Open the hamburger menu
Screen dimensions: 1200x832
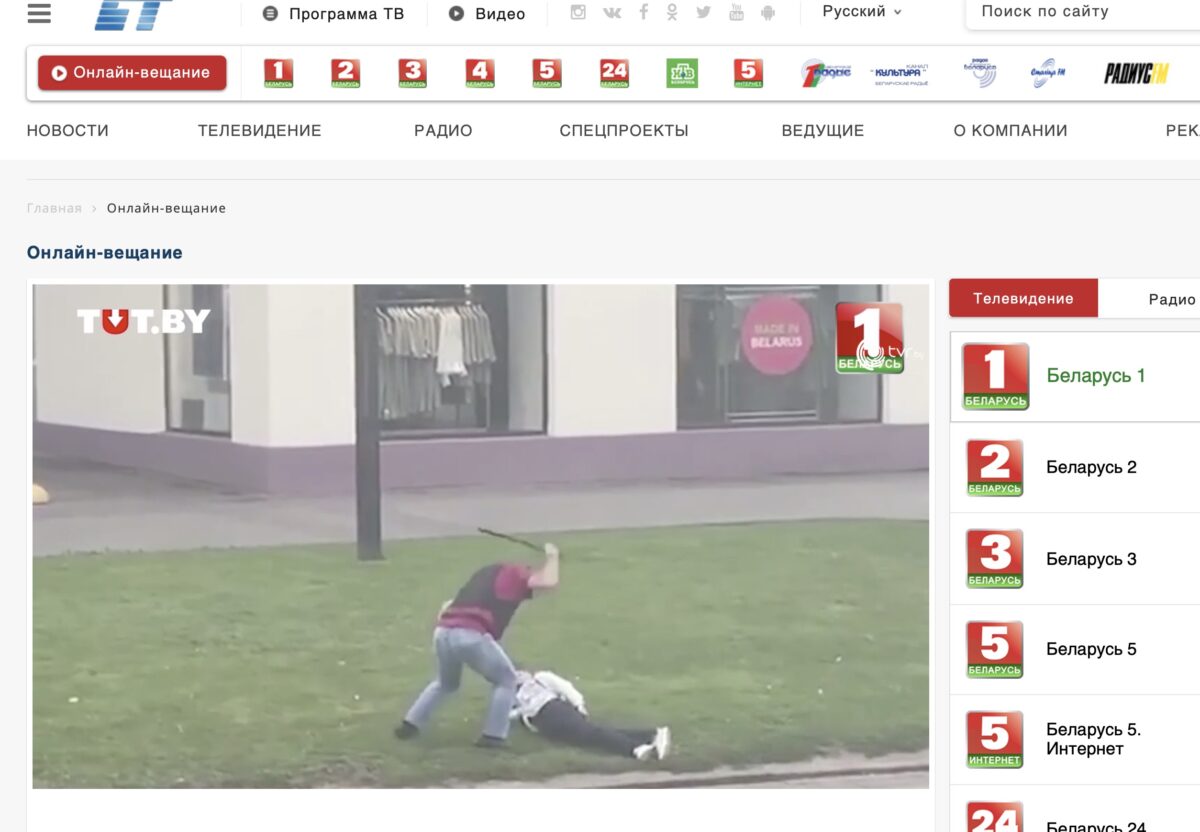point(39,12)
